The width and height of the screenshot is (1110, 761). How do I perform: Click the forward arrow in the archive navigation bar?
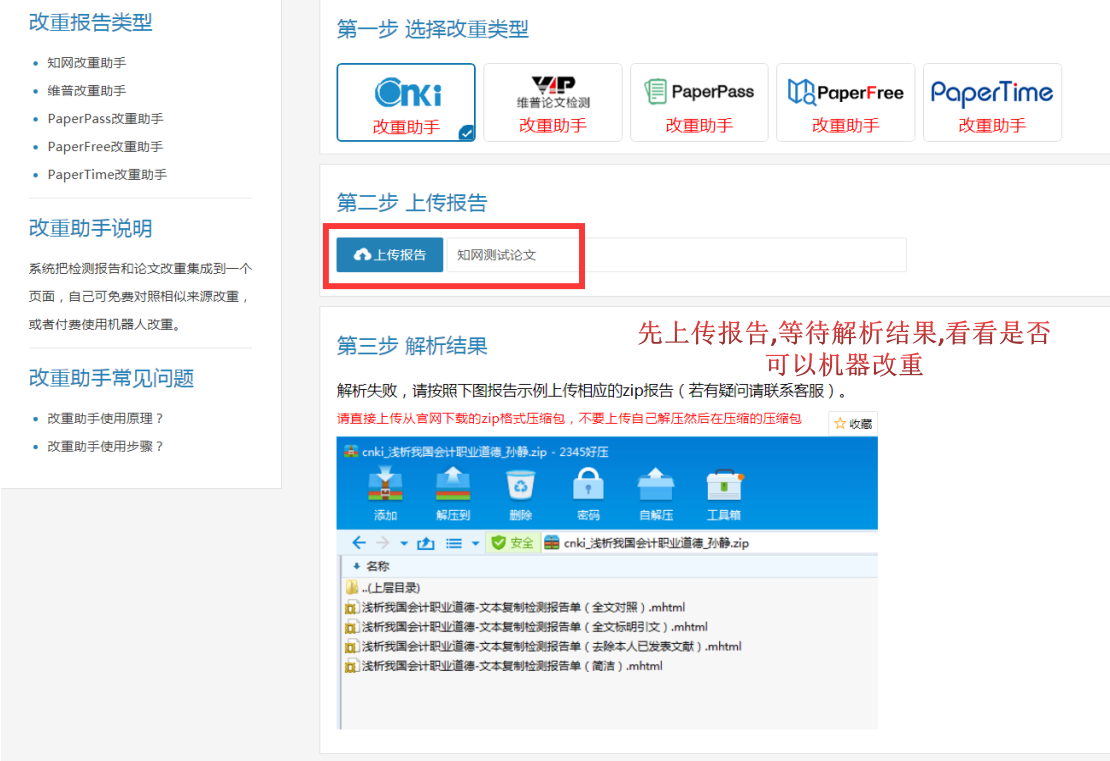383,543
